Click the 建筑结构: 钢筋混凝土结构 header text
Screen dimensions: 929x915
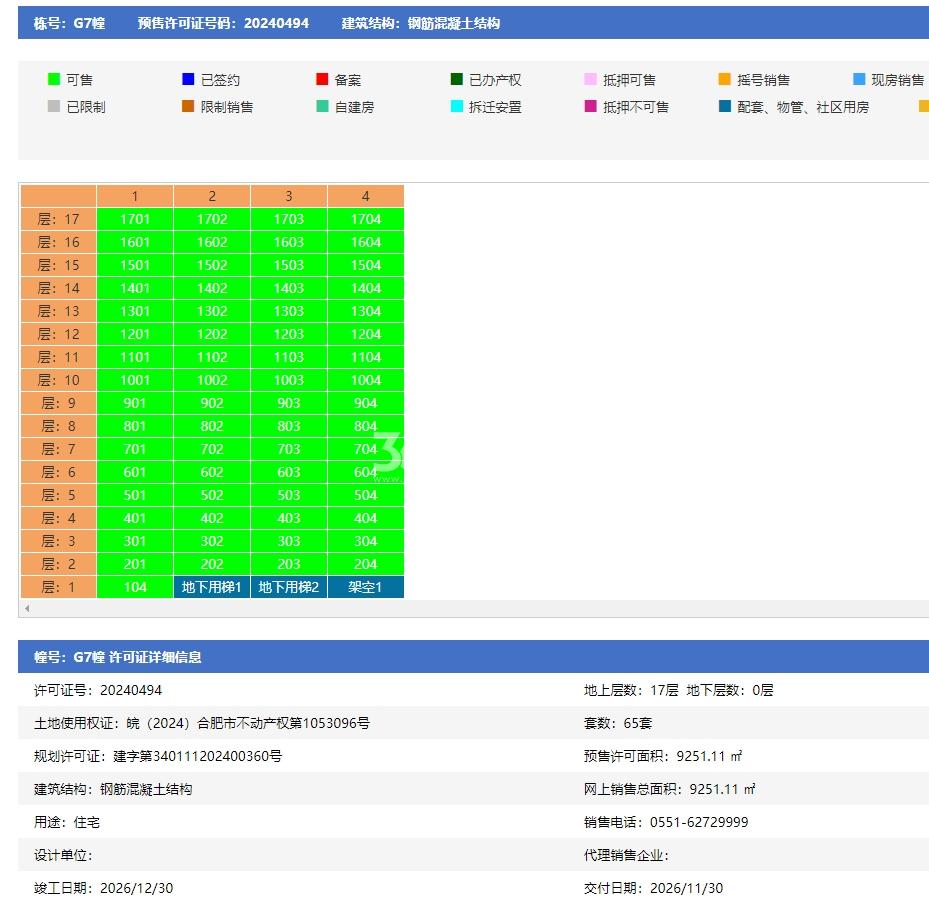421,23
